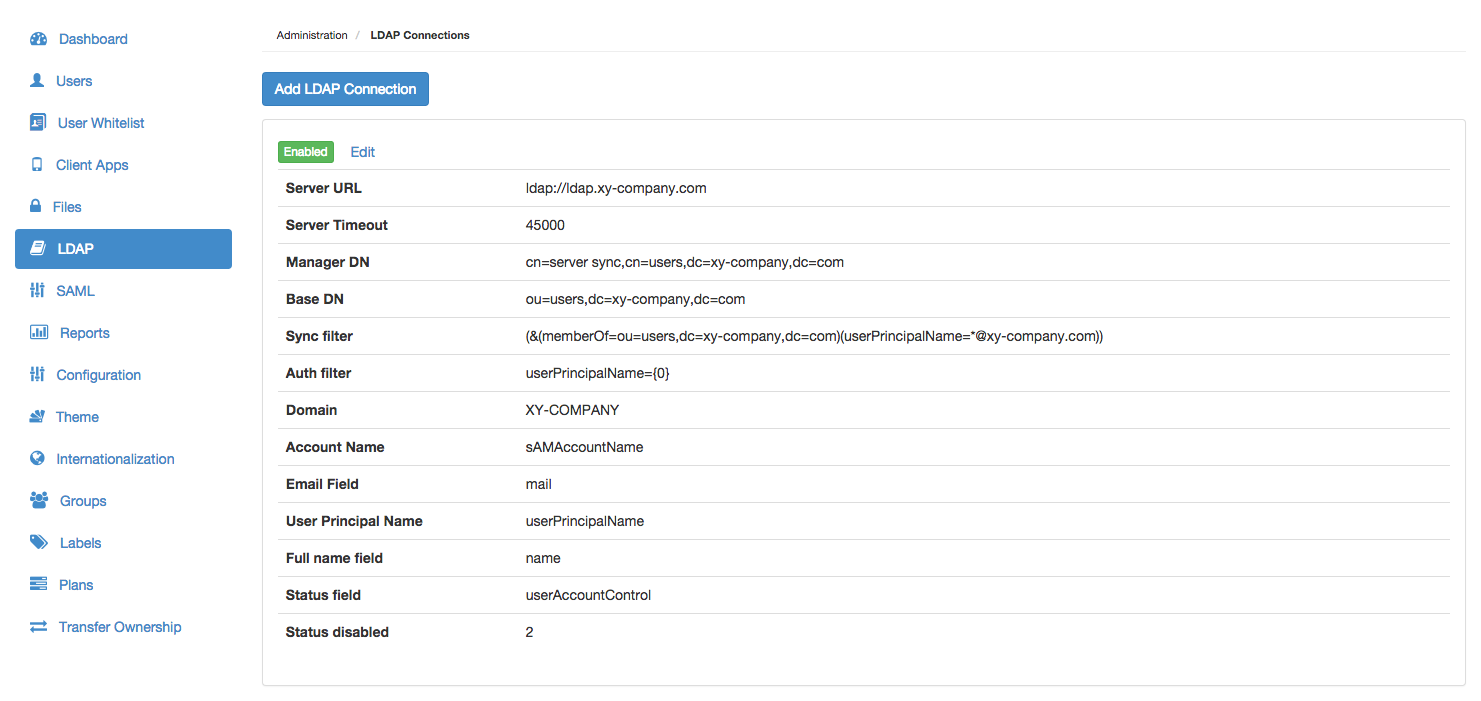Click the green Enabled status badge
The height and width of the screenshot is (701, 1481).
point(305,152)
